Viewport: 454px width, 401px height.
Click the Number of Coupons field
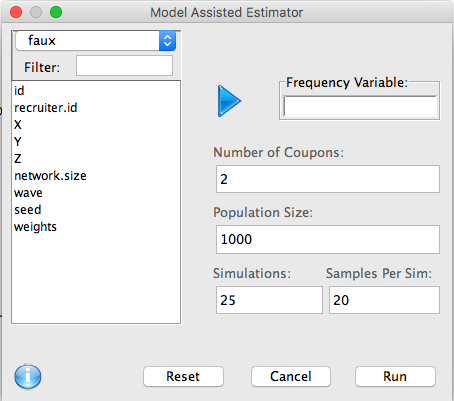pos(328,179)
